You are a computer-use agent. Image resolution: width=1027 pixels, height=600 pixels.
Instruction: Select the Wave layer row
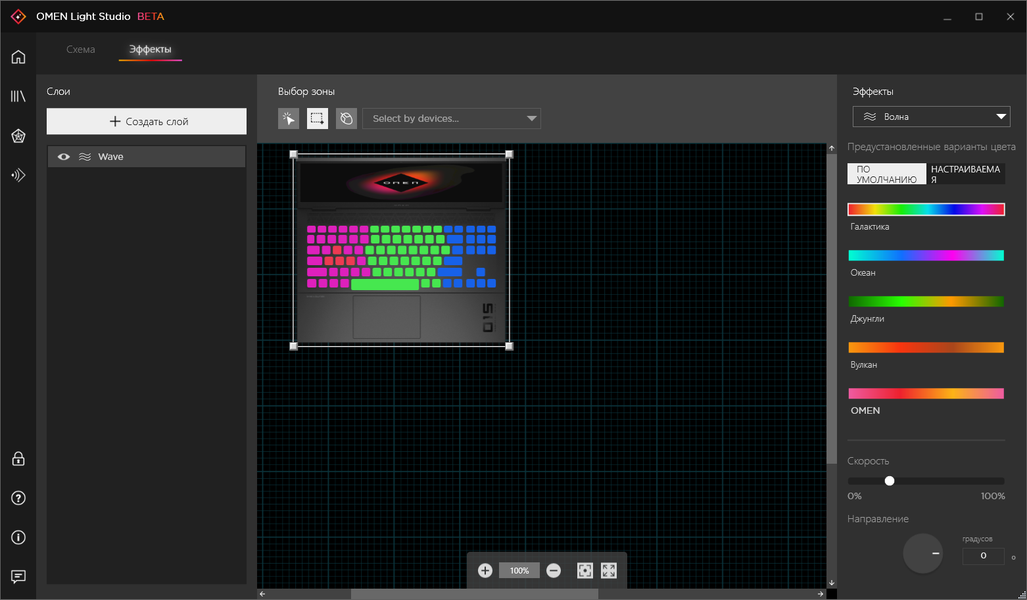pyautogui.click(x=147, y=157)
